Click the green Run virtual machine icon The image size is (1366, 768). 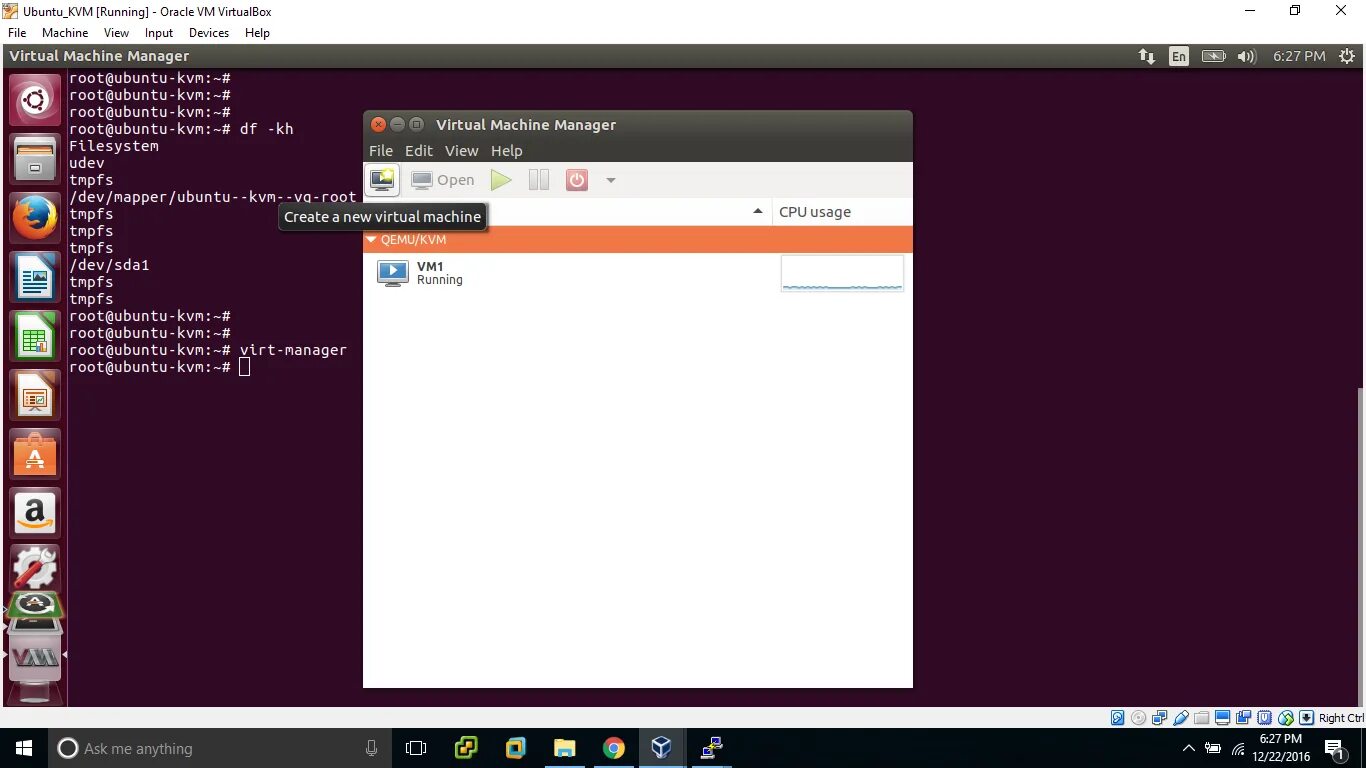click(x=501, y=180)
